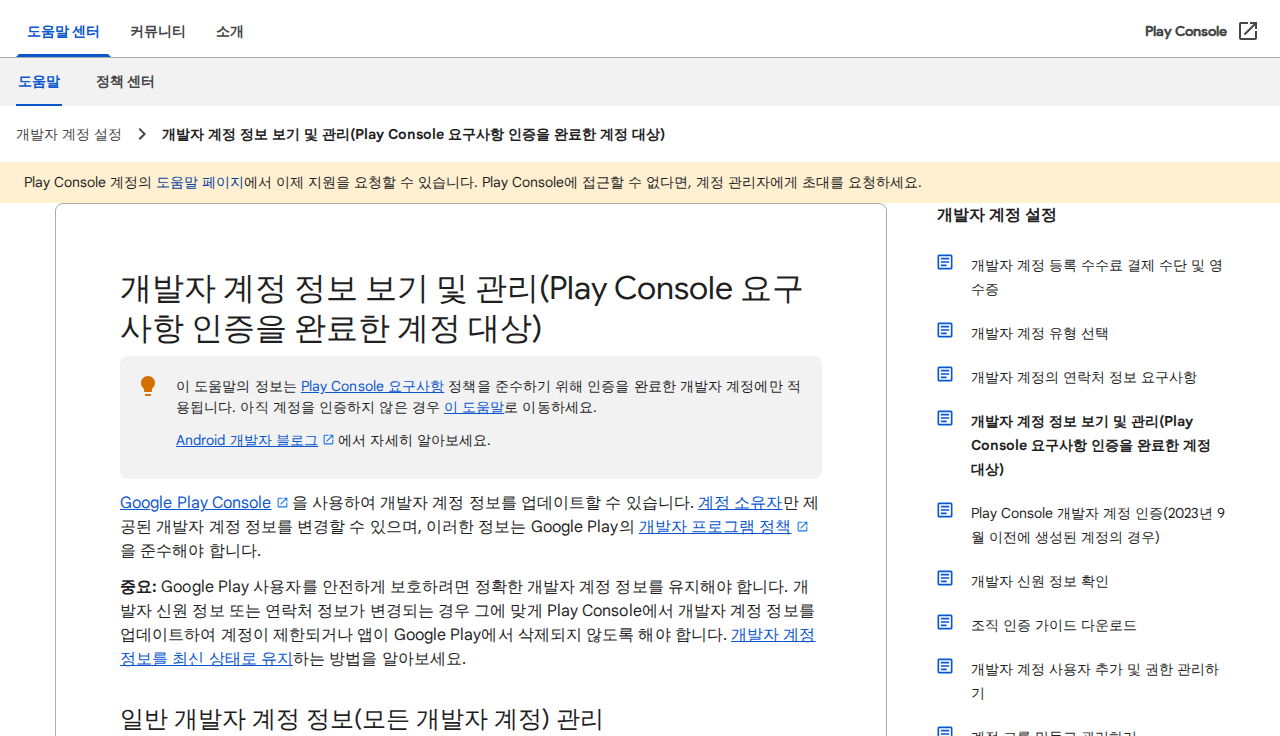Select the 정책 센터 sub-tab

pyautogui.click(x=125, y=82)
